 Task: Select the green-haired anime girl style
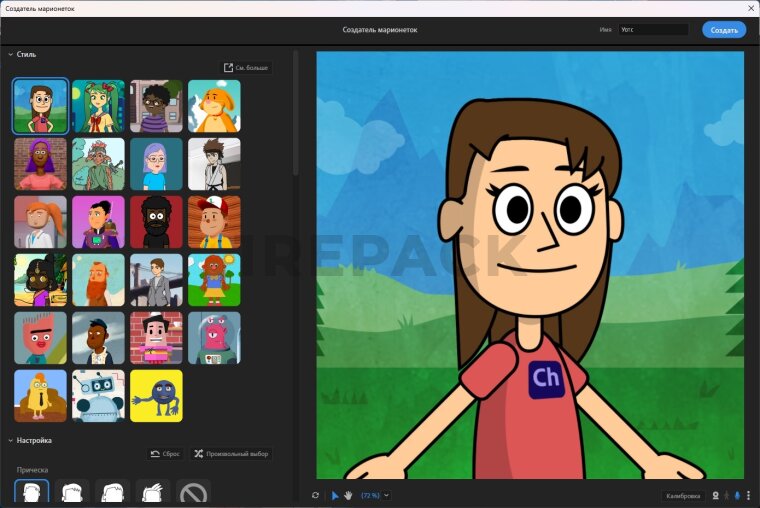(x=98, y=106)
